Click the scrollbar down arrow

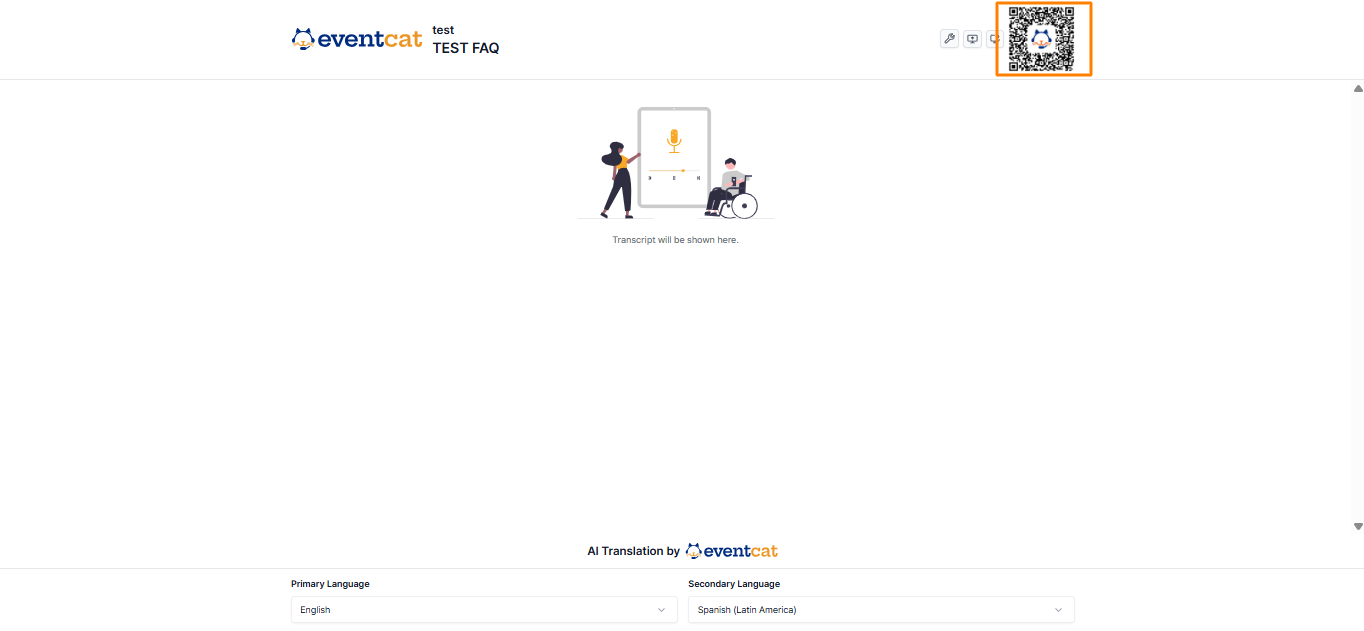[1358, 526]
